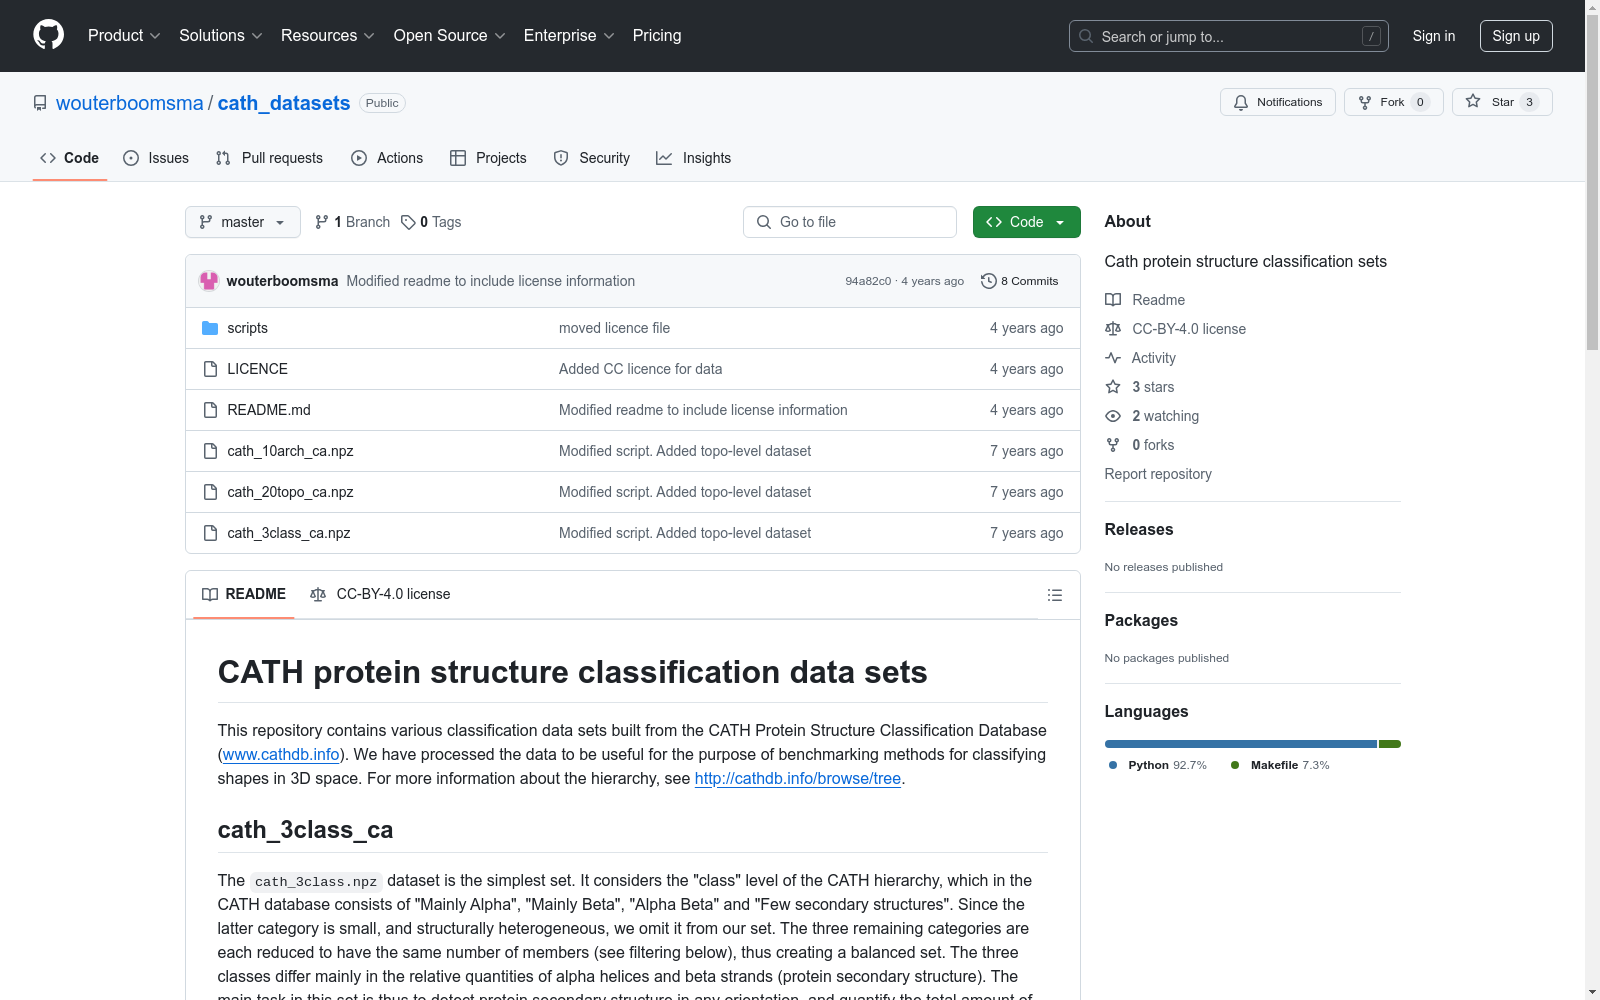The height and width of the screenshot is (1000, 1600).
Task: Open commit message 'Added CC licence for data'
Action: (x=641, y=369)
